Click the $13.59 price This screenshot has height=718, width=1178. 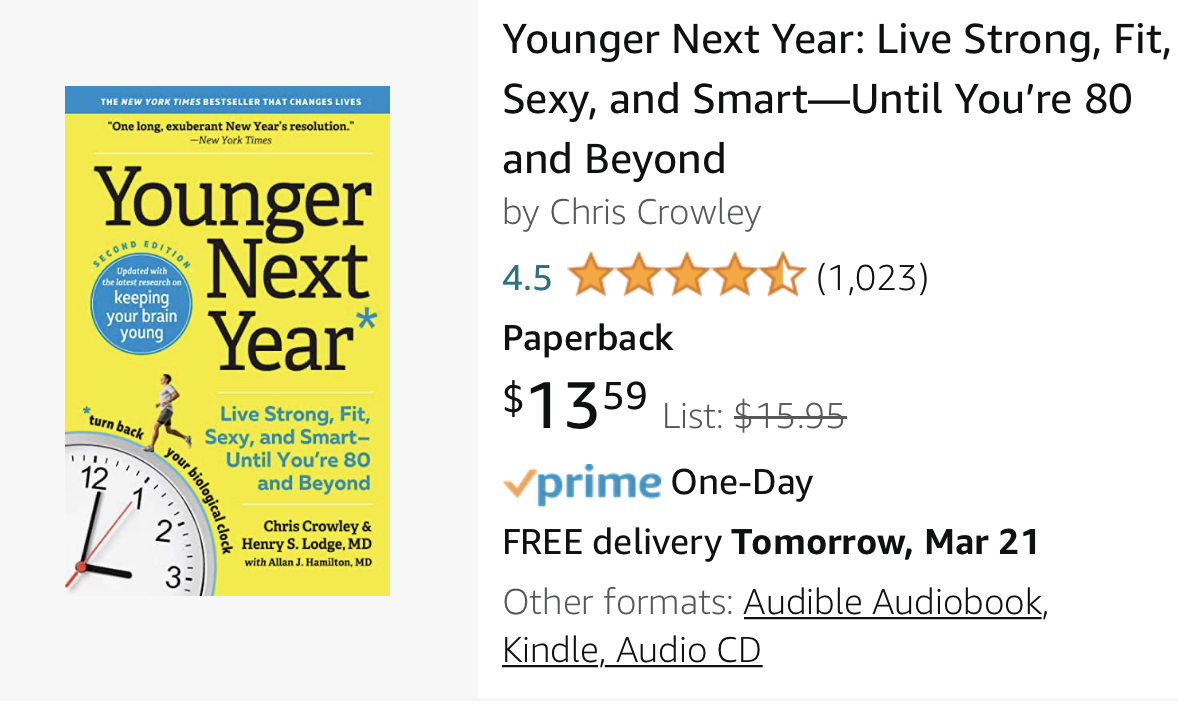pyautogui.click(x=575, y=404)
